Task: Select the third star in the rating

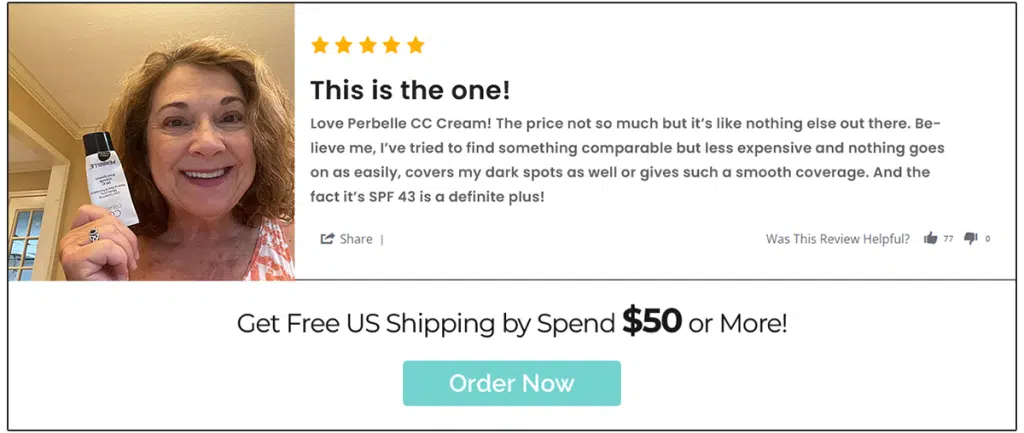Action: pos(368,45)
